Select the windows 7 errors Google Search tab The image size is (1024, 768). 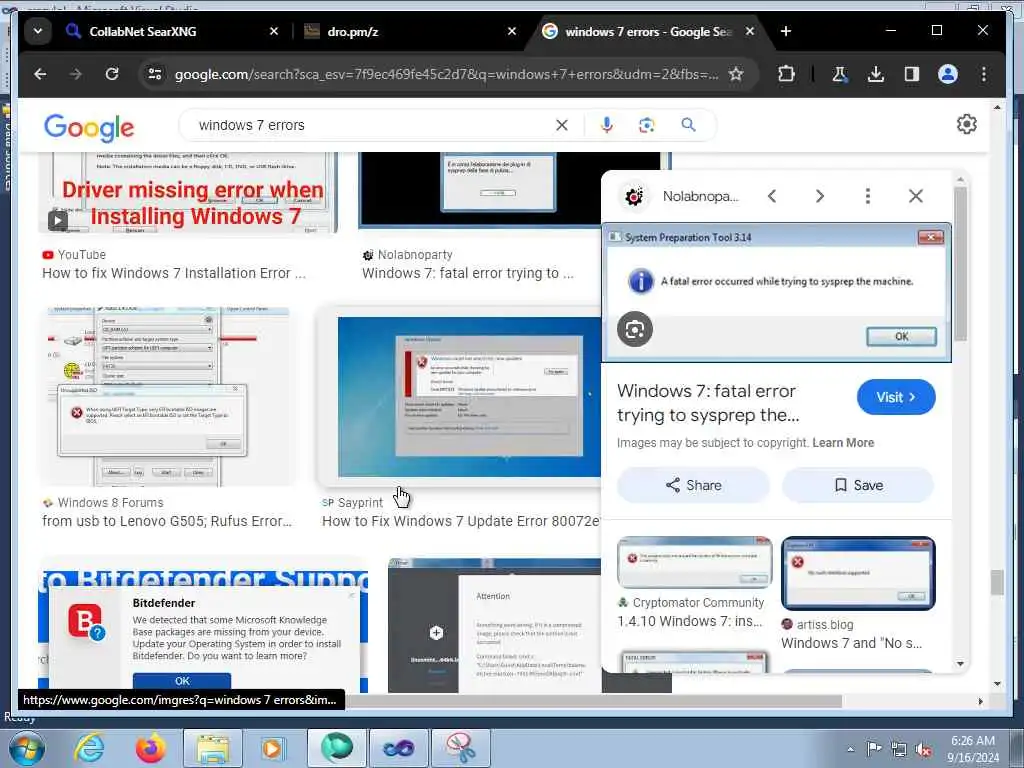(x=647, y=31)
